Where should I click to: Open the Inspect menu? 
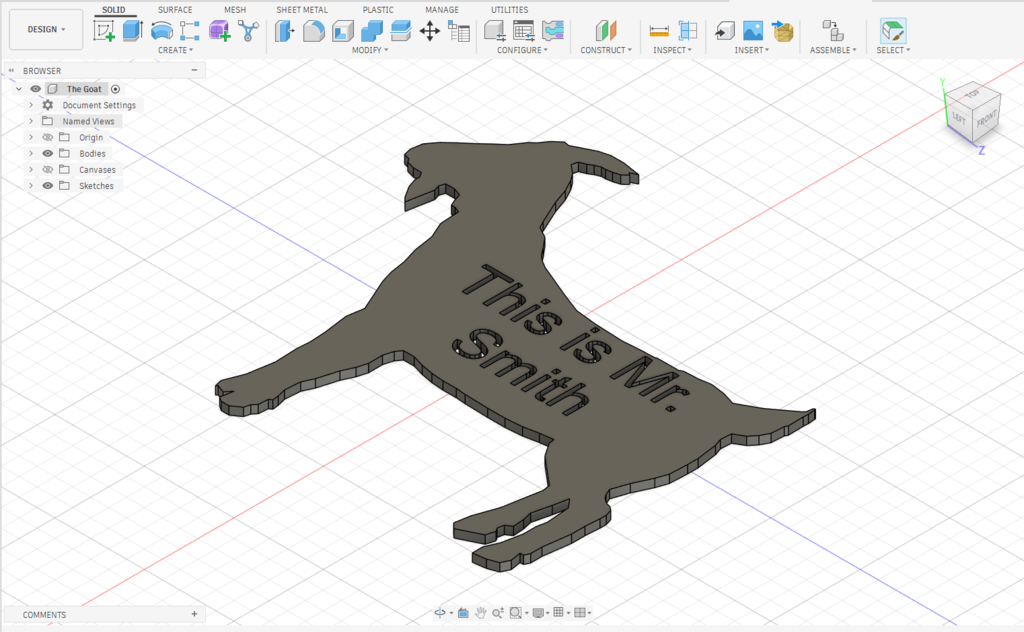pos(672,50)
